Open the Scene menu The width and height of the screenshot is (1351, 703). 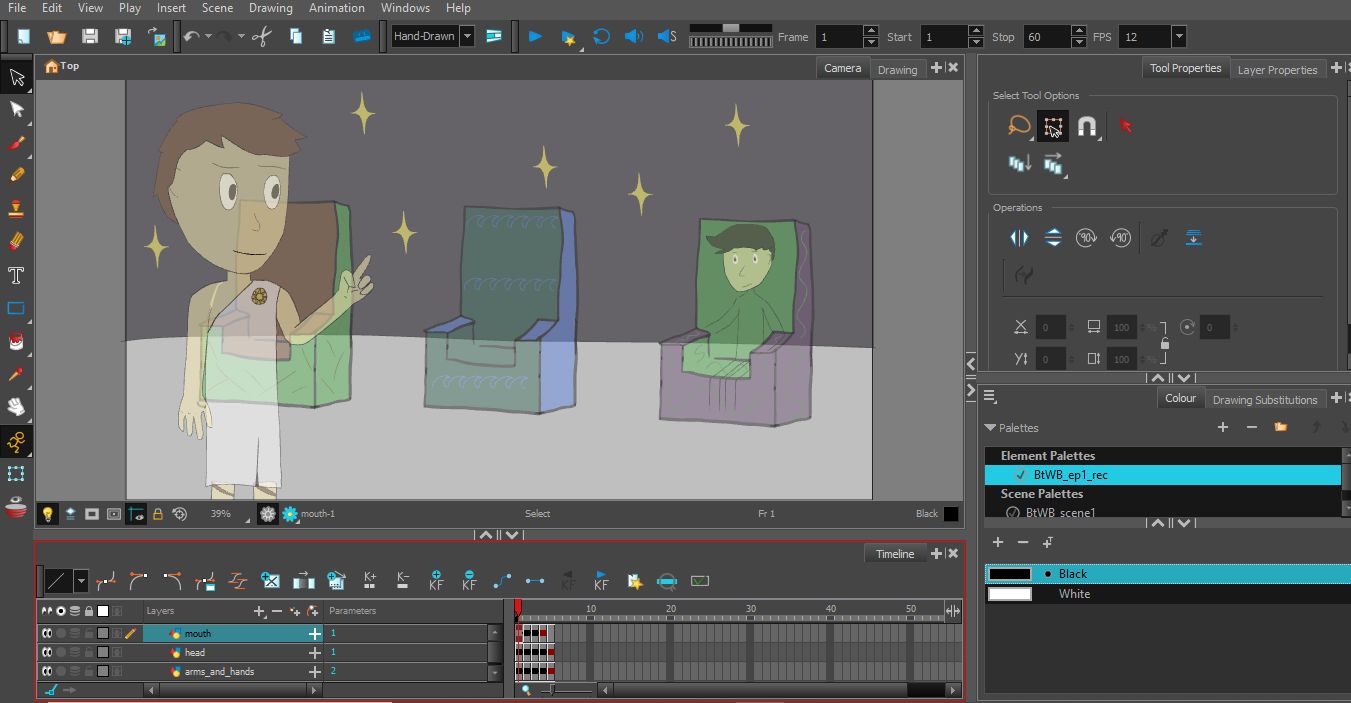217,8
